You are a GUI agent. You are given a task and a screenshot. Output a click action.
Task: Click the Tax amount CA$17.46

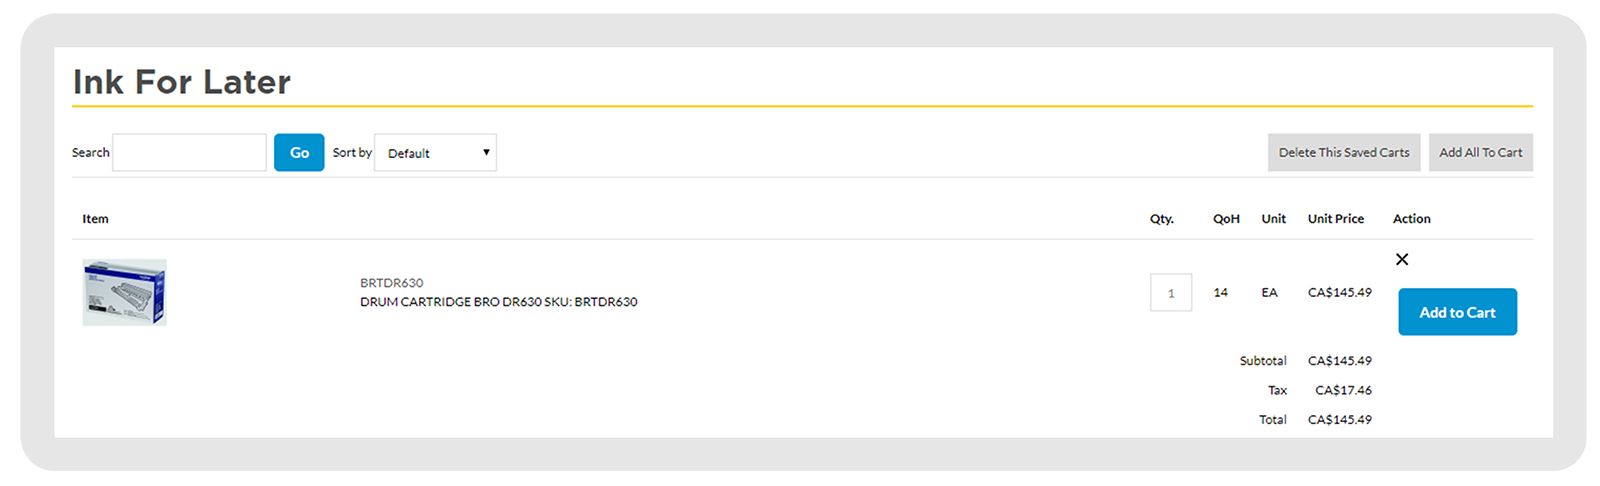[x=1344, y=391]
